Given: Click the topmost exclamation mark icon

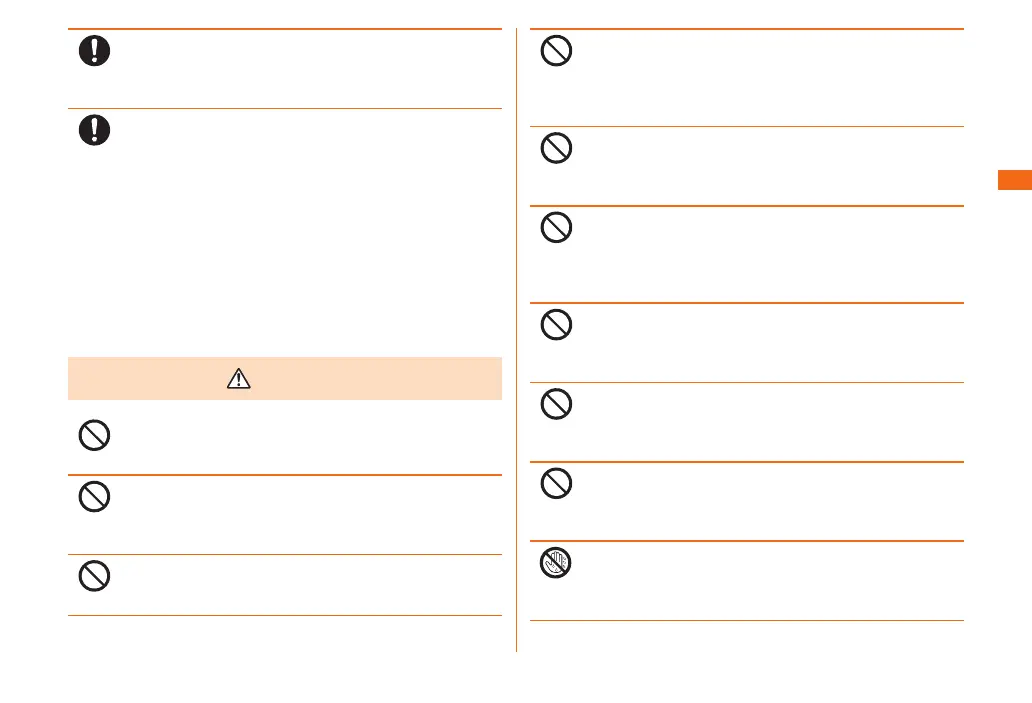Looking at the screenshot, I should tap(95, 52).
